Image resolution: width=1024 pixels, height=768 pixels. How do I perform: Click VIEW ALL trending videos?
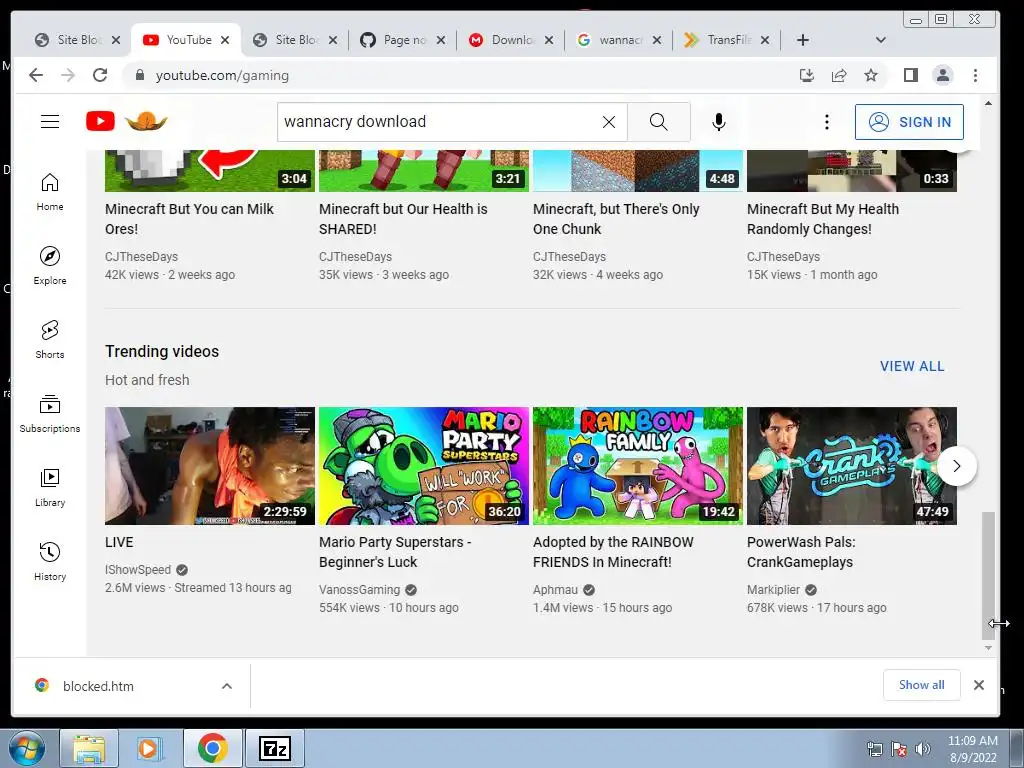912,366
